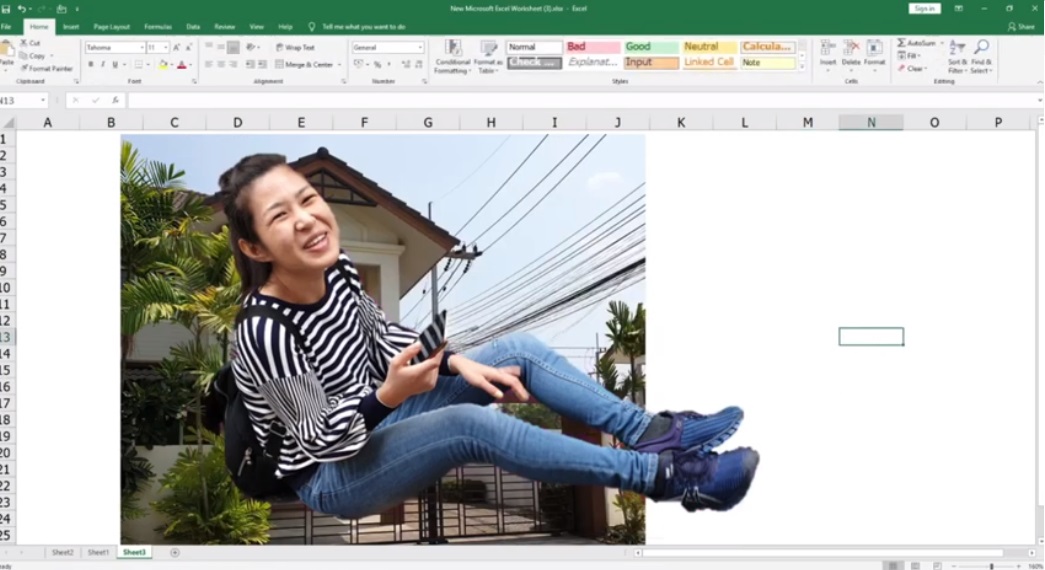Click the Format Painter icon
Viewport: 1045px width, 570px height.
point(24,69)
